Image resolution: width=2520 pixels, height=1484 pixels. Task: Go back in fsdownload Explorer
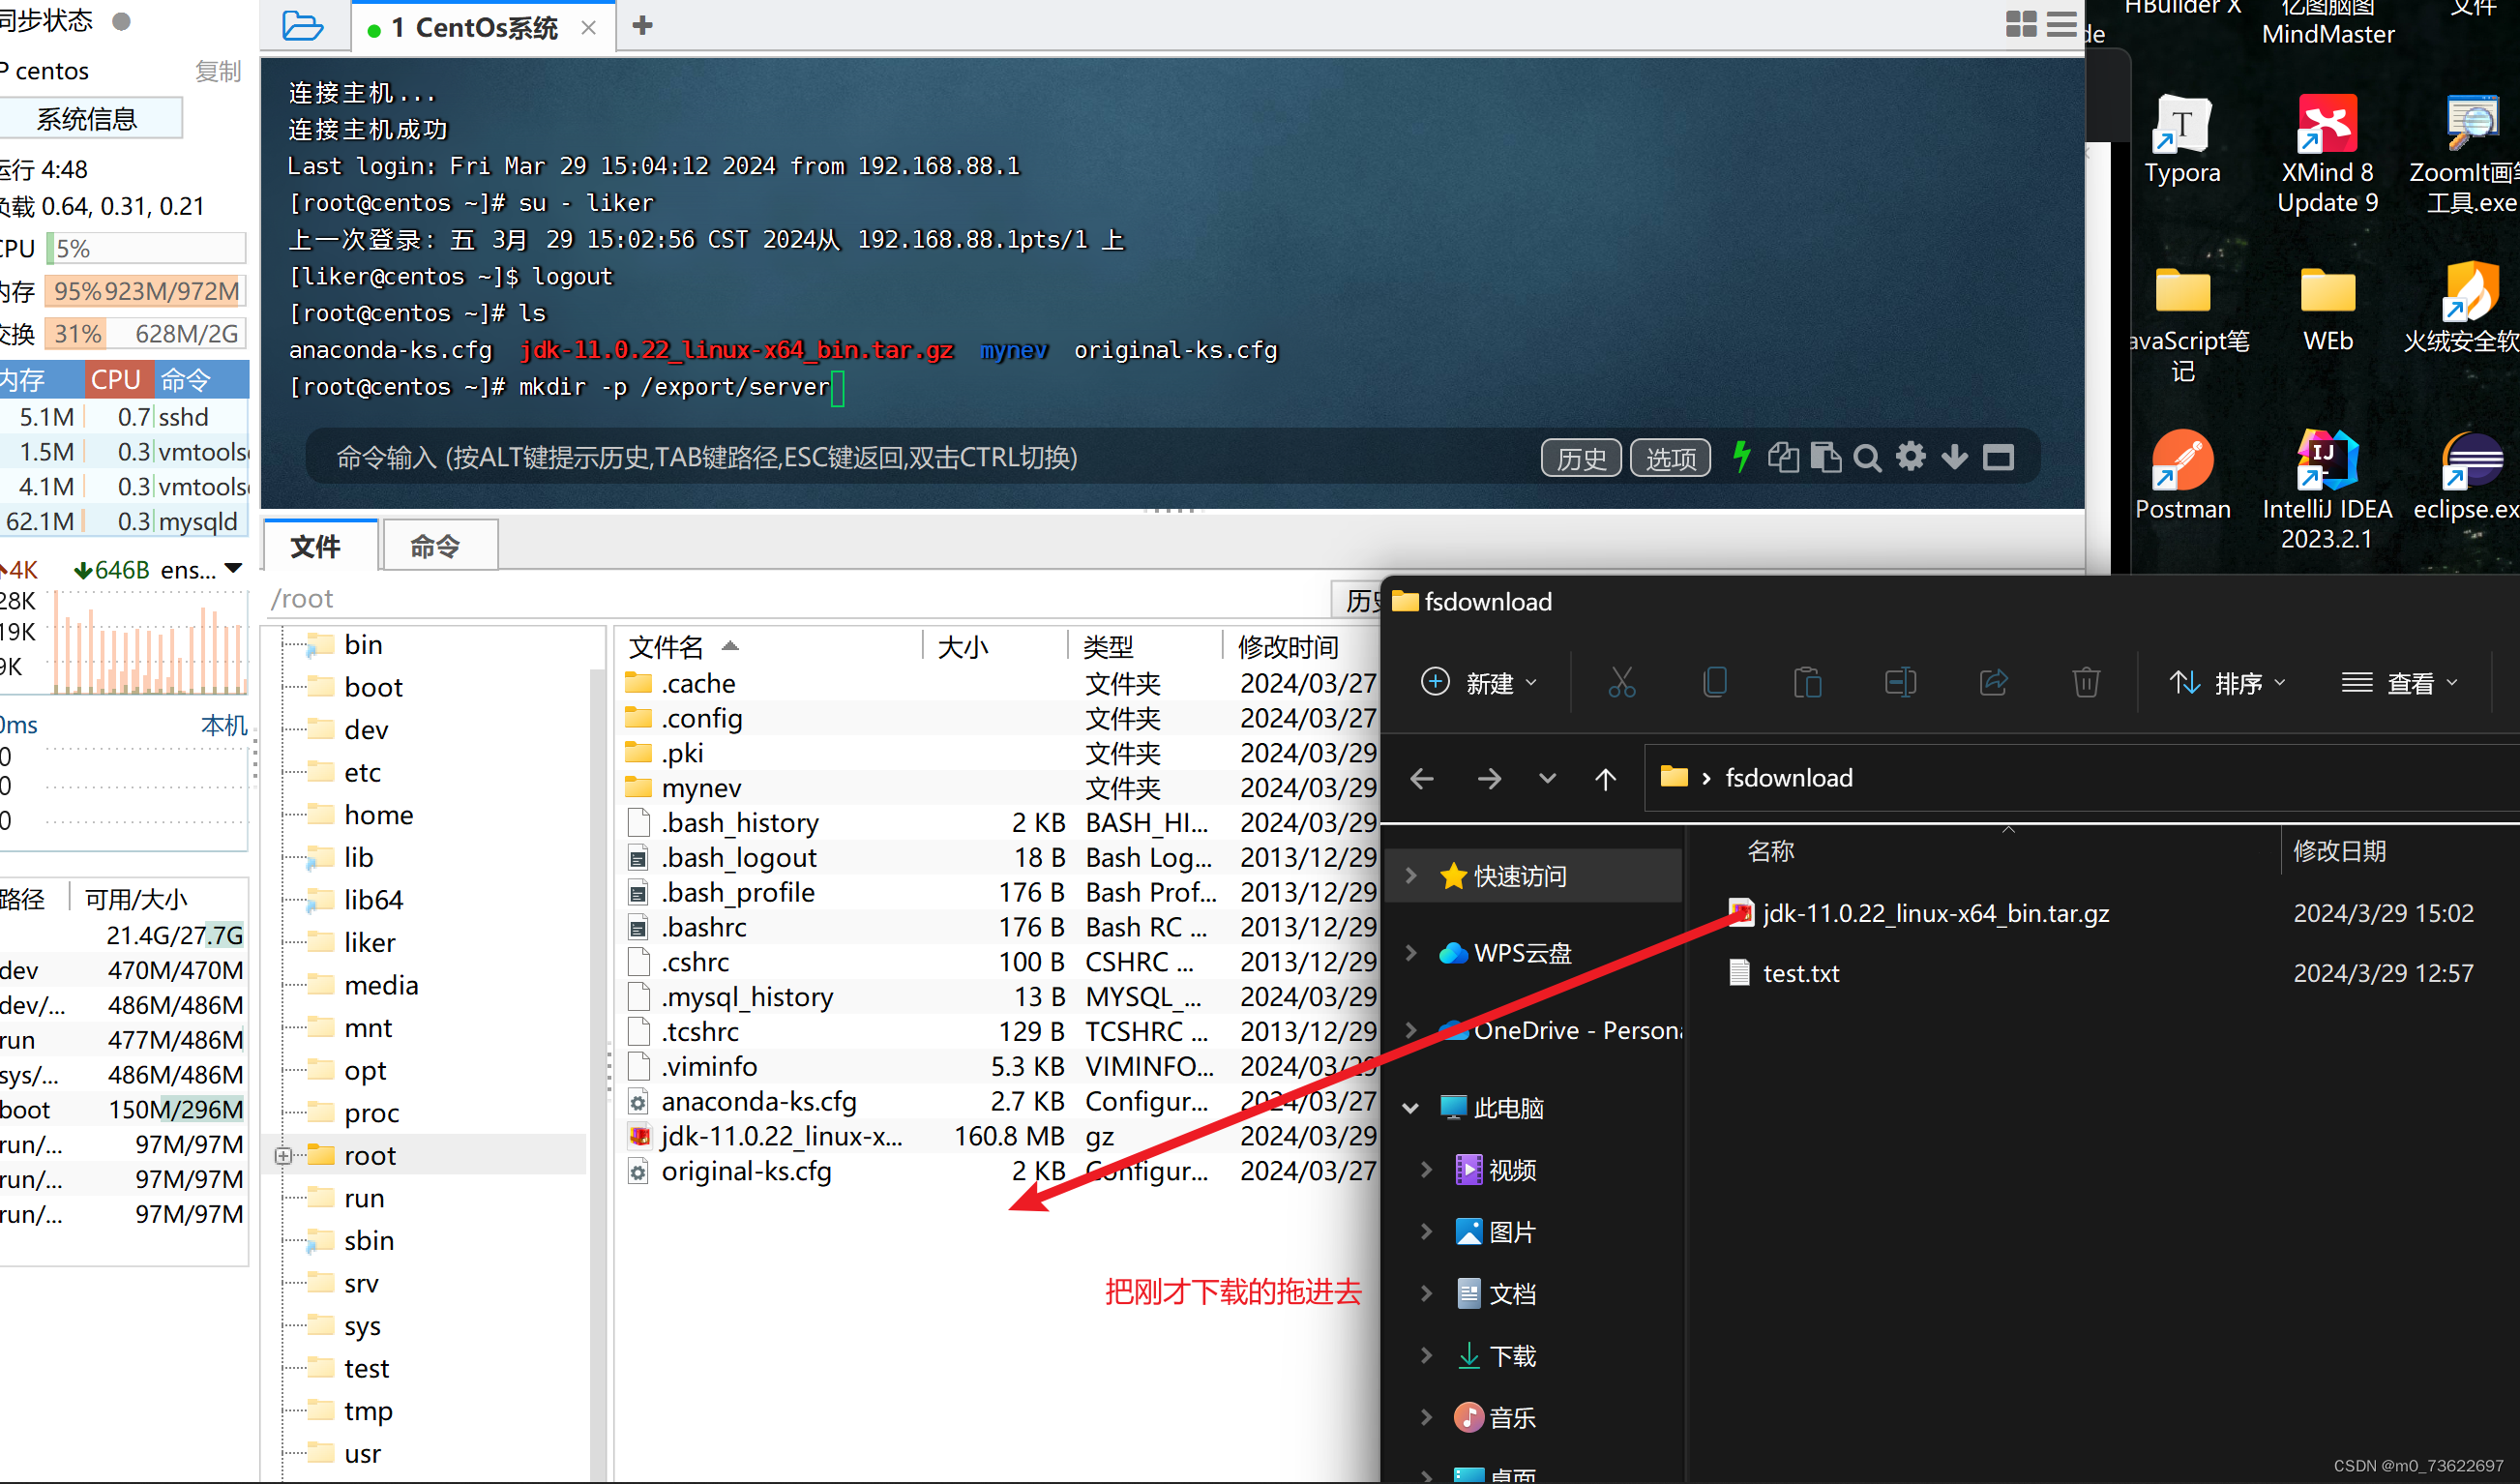(1421, 778)
